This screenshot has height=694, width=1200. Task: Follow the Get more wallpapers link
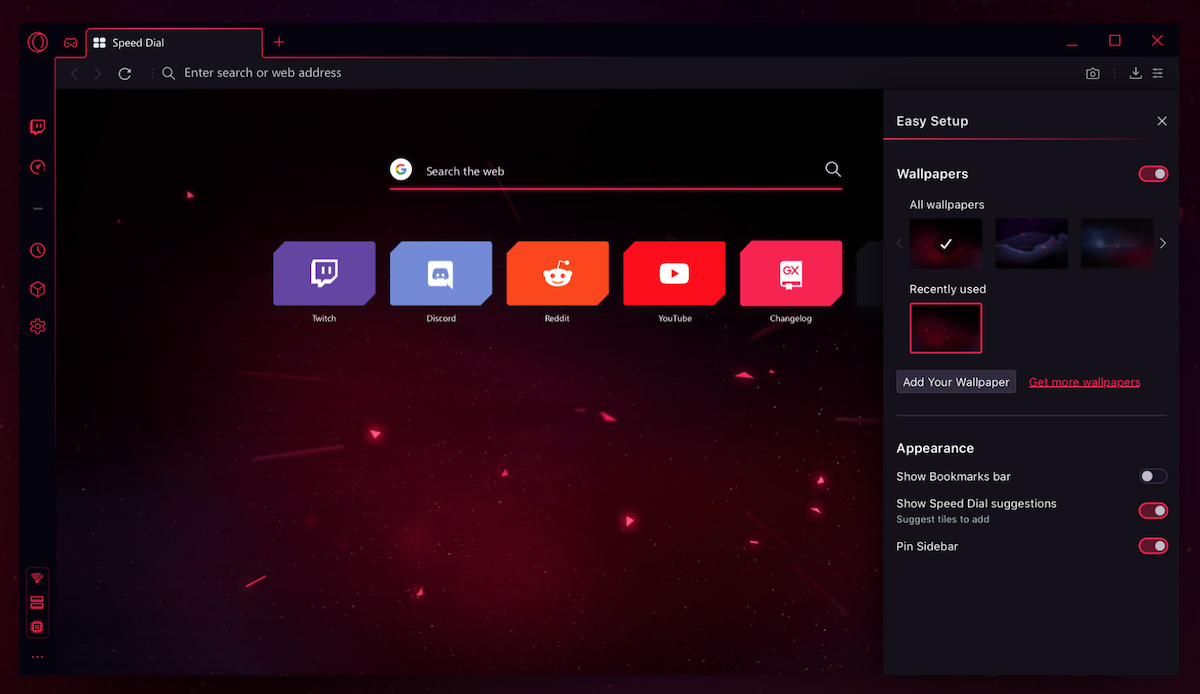1084,382
